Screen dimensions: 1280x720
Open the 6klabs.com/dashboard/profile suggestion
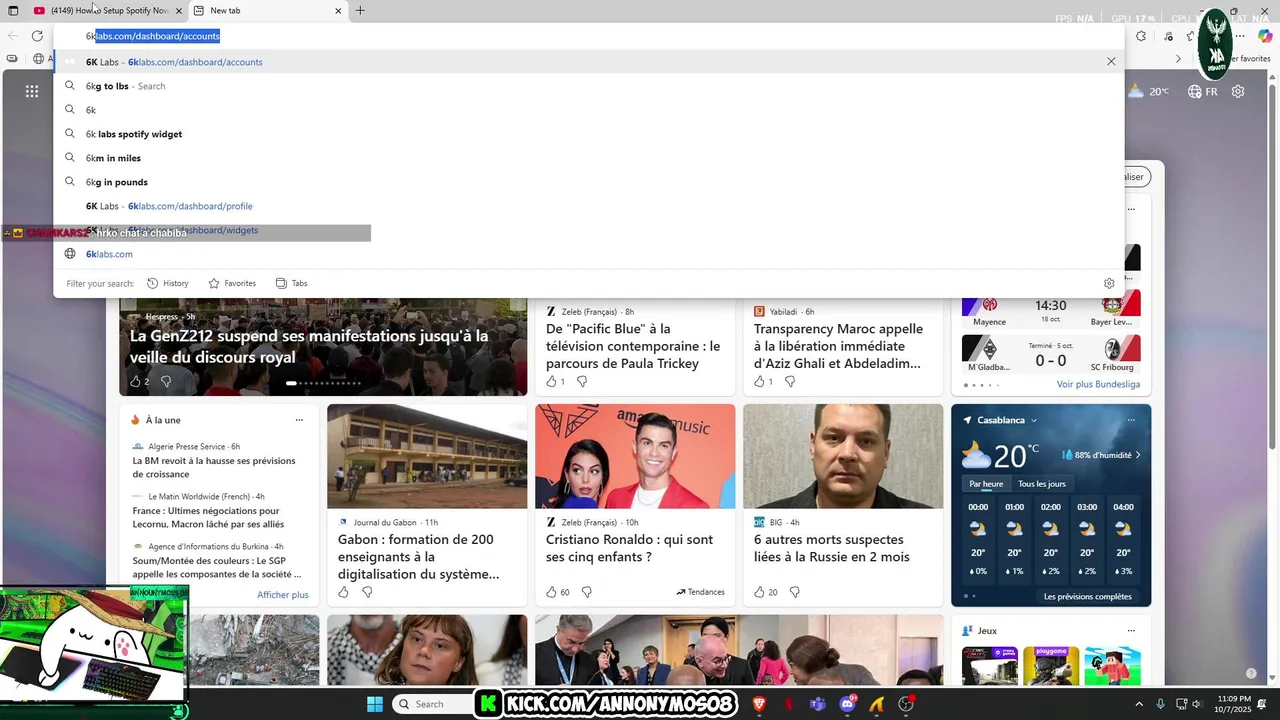(590, 206)
